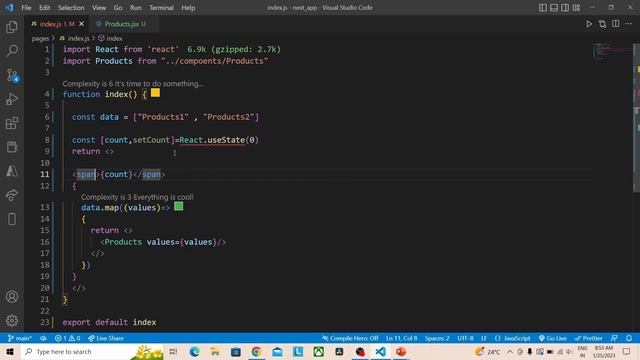Click the 'Complexity is 3 Everything is cool!' lens
This screenshot has height=360, width=640.
click(137, 197)
